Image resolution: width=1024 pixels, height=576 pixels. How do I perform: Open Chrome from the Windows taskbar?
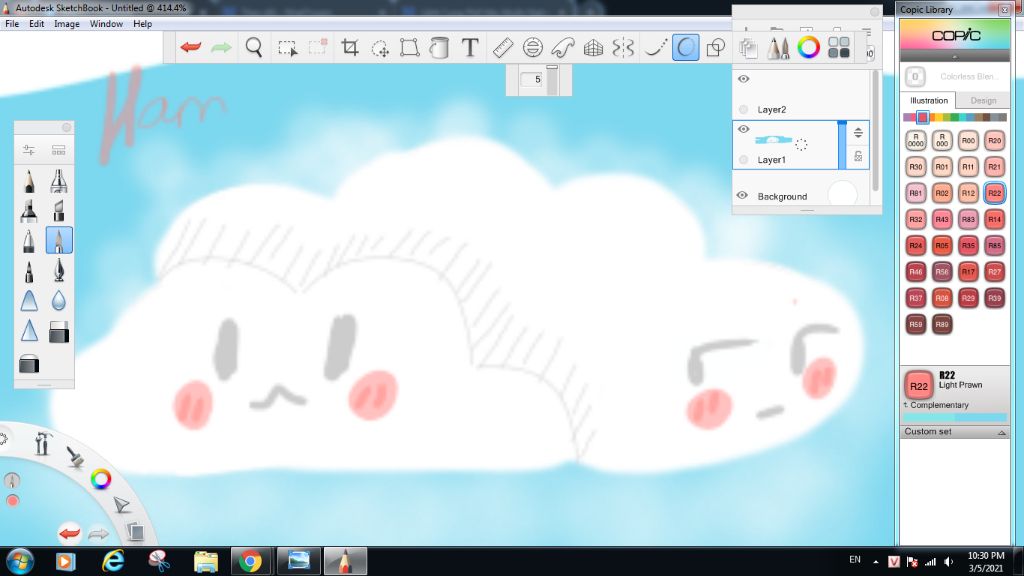tap(250, 561)
